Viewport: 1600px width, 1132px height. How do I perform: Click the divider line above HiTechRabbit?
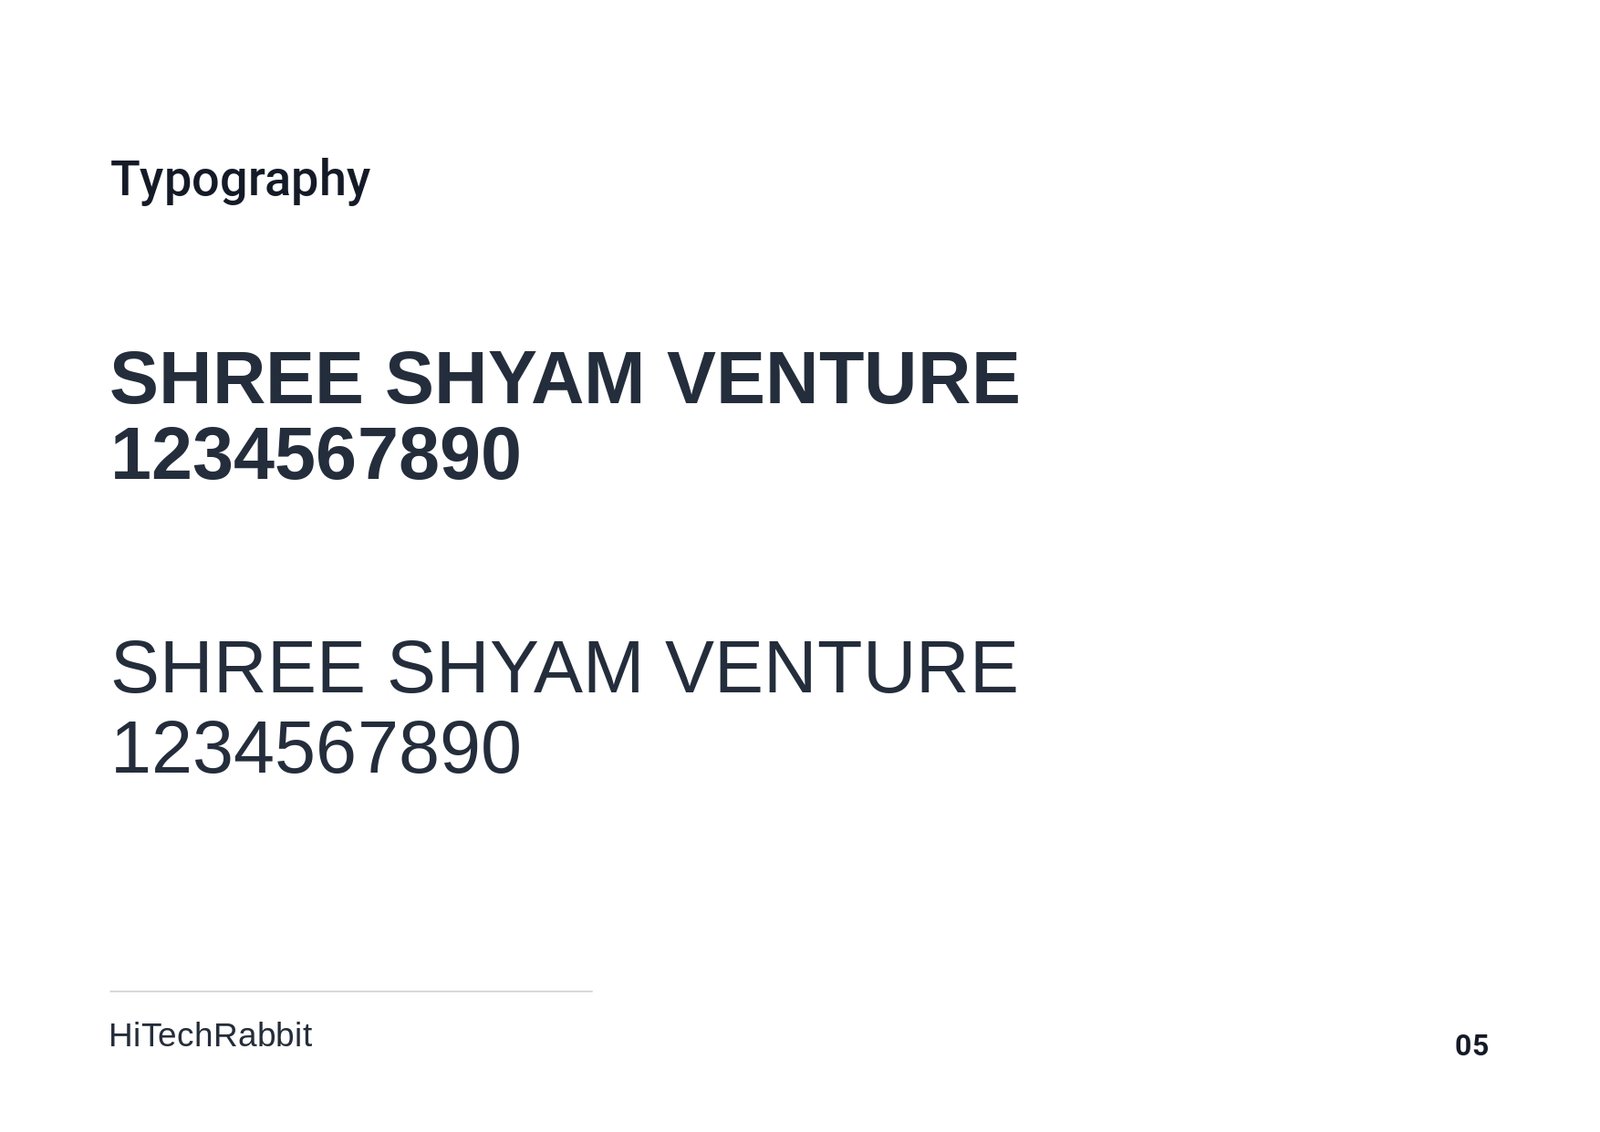coord(350,991)
